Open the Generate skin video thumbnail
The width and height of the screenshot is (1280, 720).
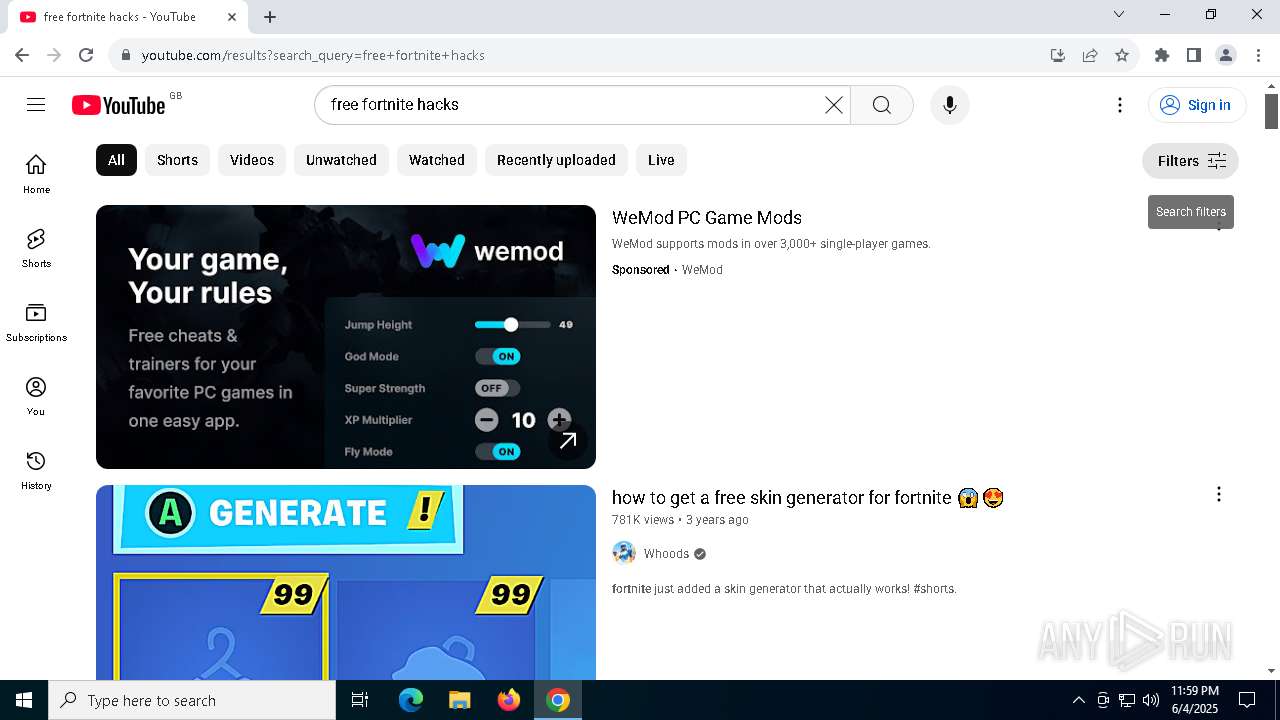[346, 583]
